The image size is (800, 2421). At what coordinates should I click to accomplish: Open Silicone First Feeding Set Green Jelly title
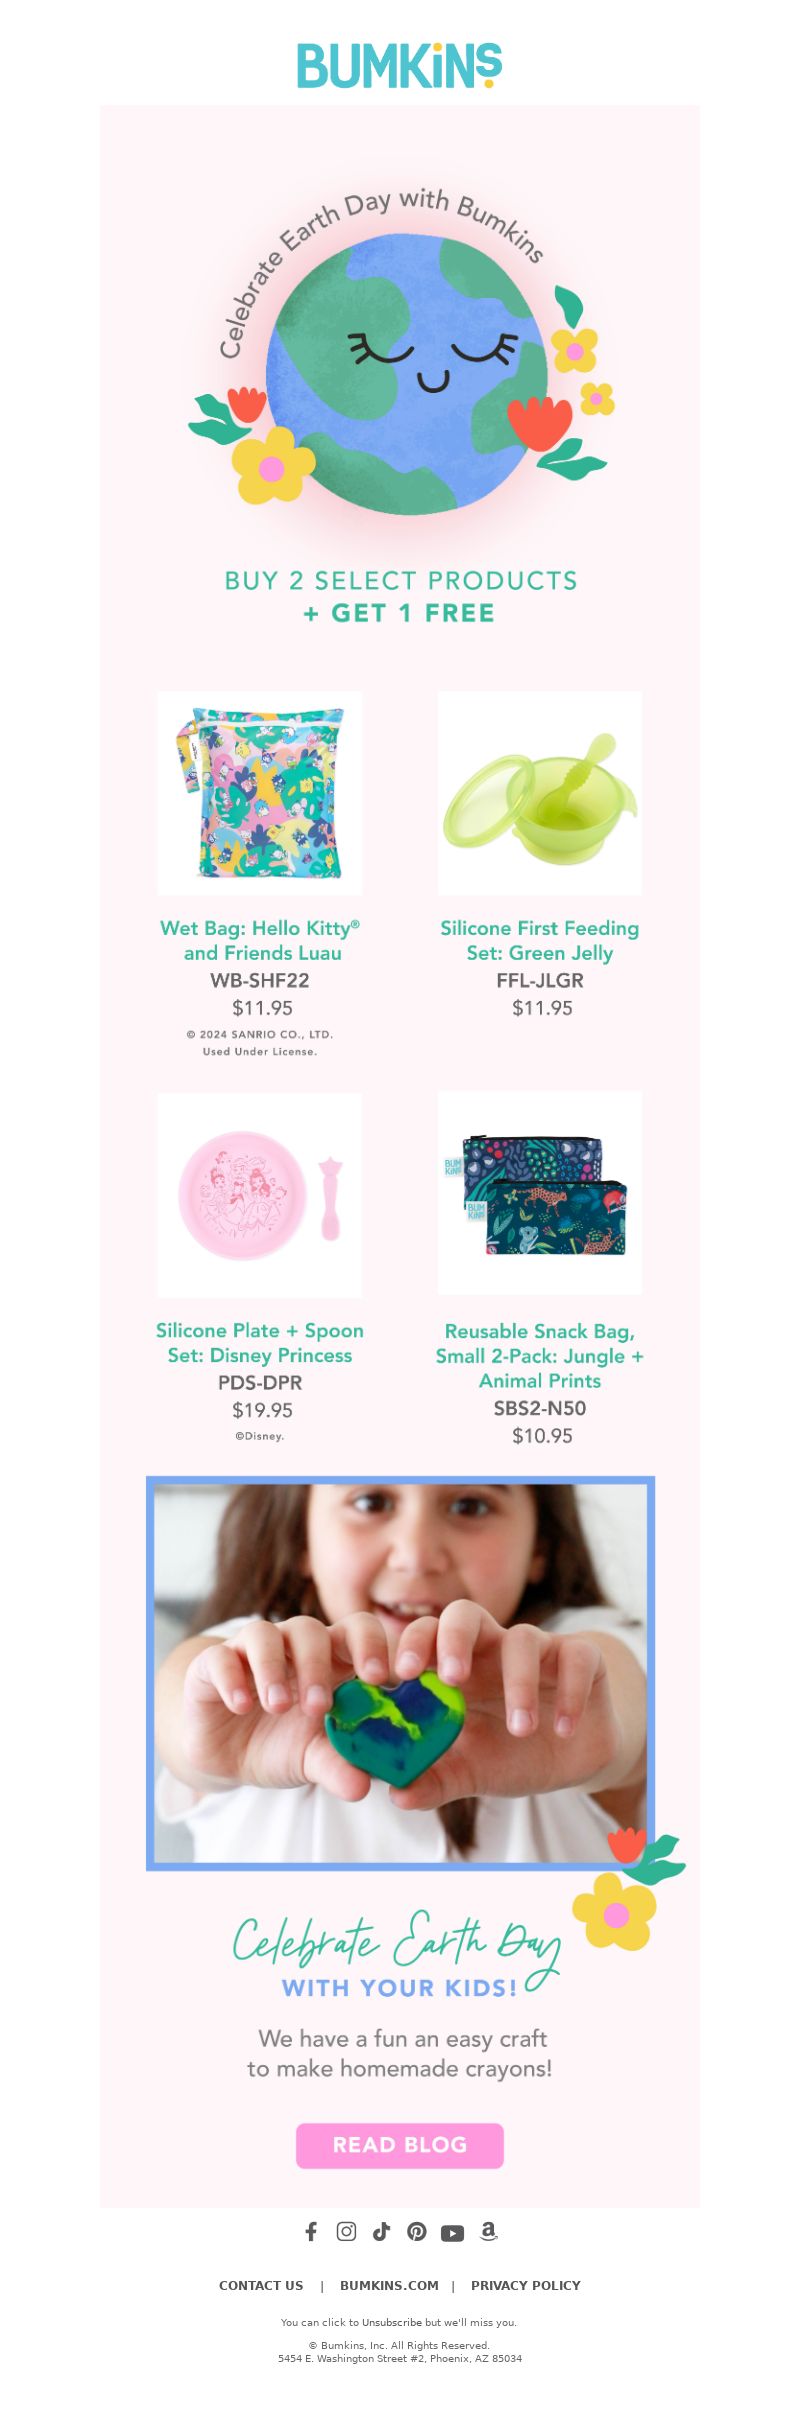(x=540, y=940)
